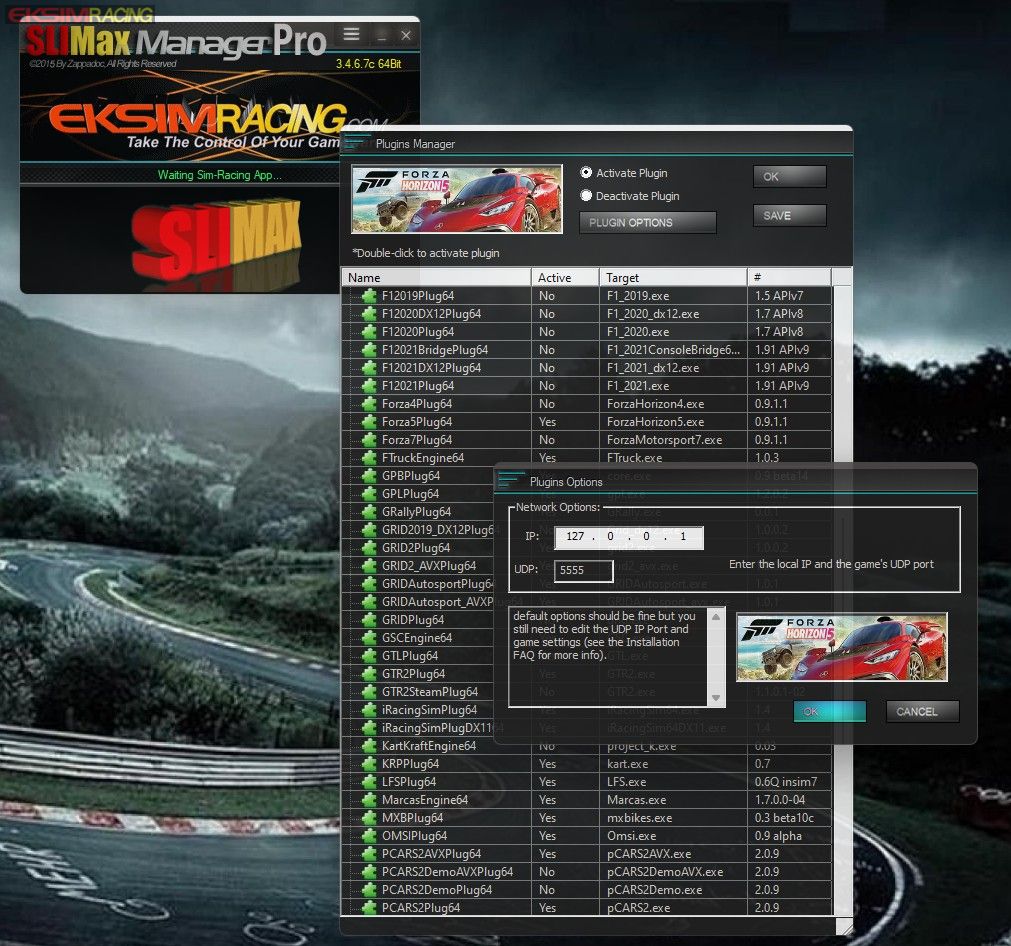Click the last IP octet field

[x=683, y=537]
